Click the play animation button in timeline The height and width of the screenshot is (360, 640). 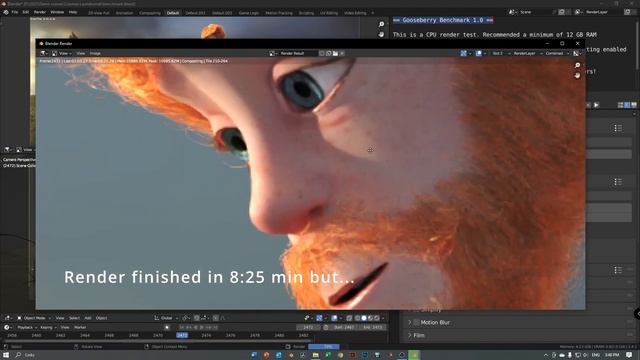(x=202, y=327)
